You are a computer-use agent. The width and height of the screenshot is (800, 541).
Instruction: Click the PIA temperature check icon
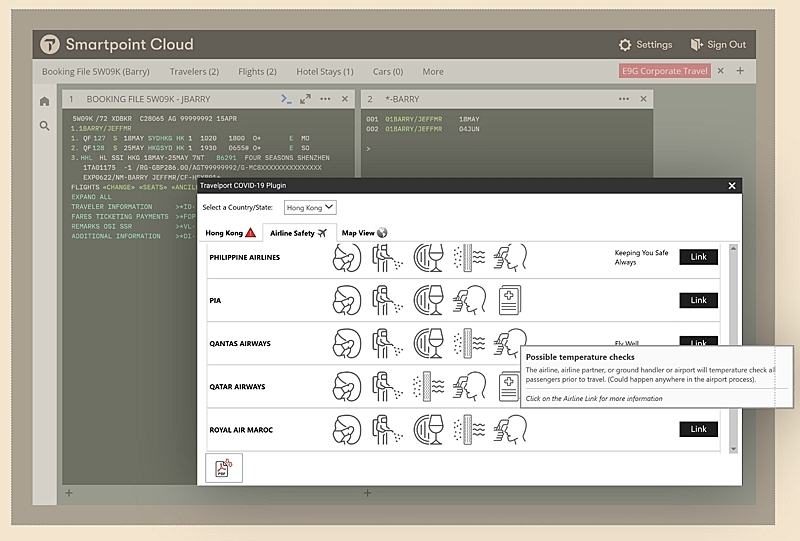click(x=469, y=300)
